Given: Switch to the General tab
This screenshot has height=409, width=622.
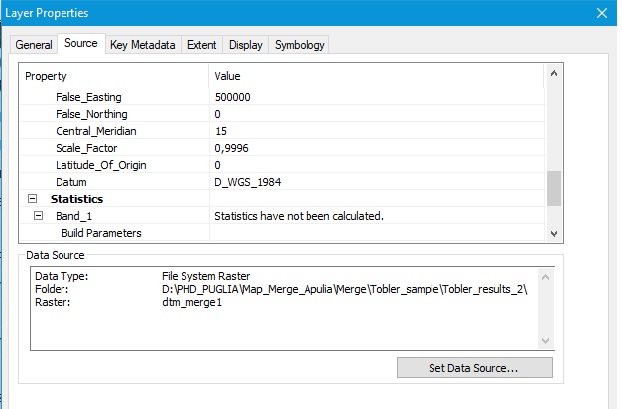Looking at the screenshot, I should click(33, 45).
